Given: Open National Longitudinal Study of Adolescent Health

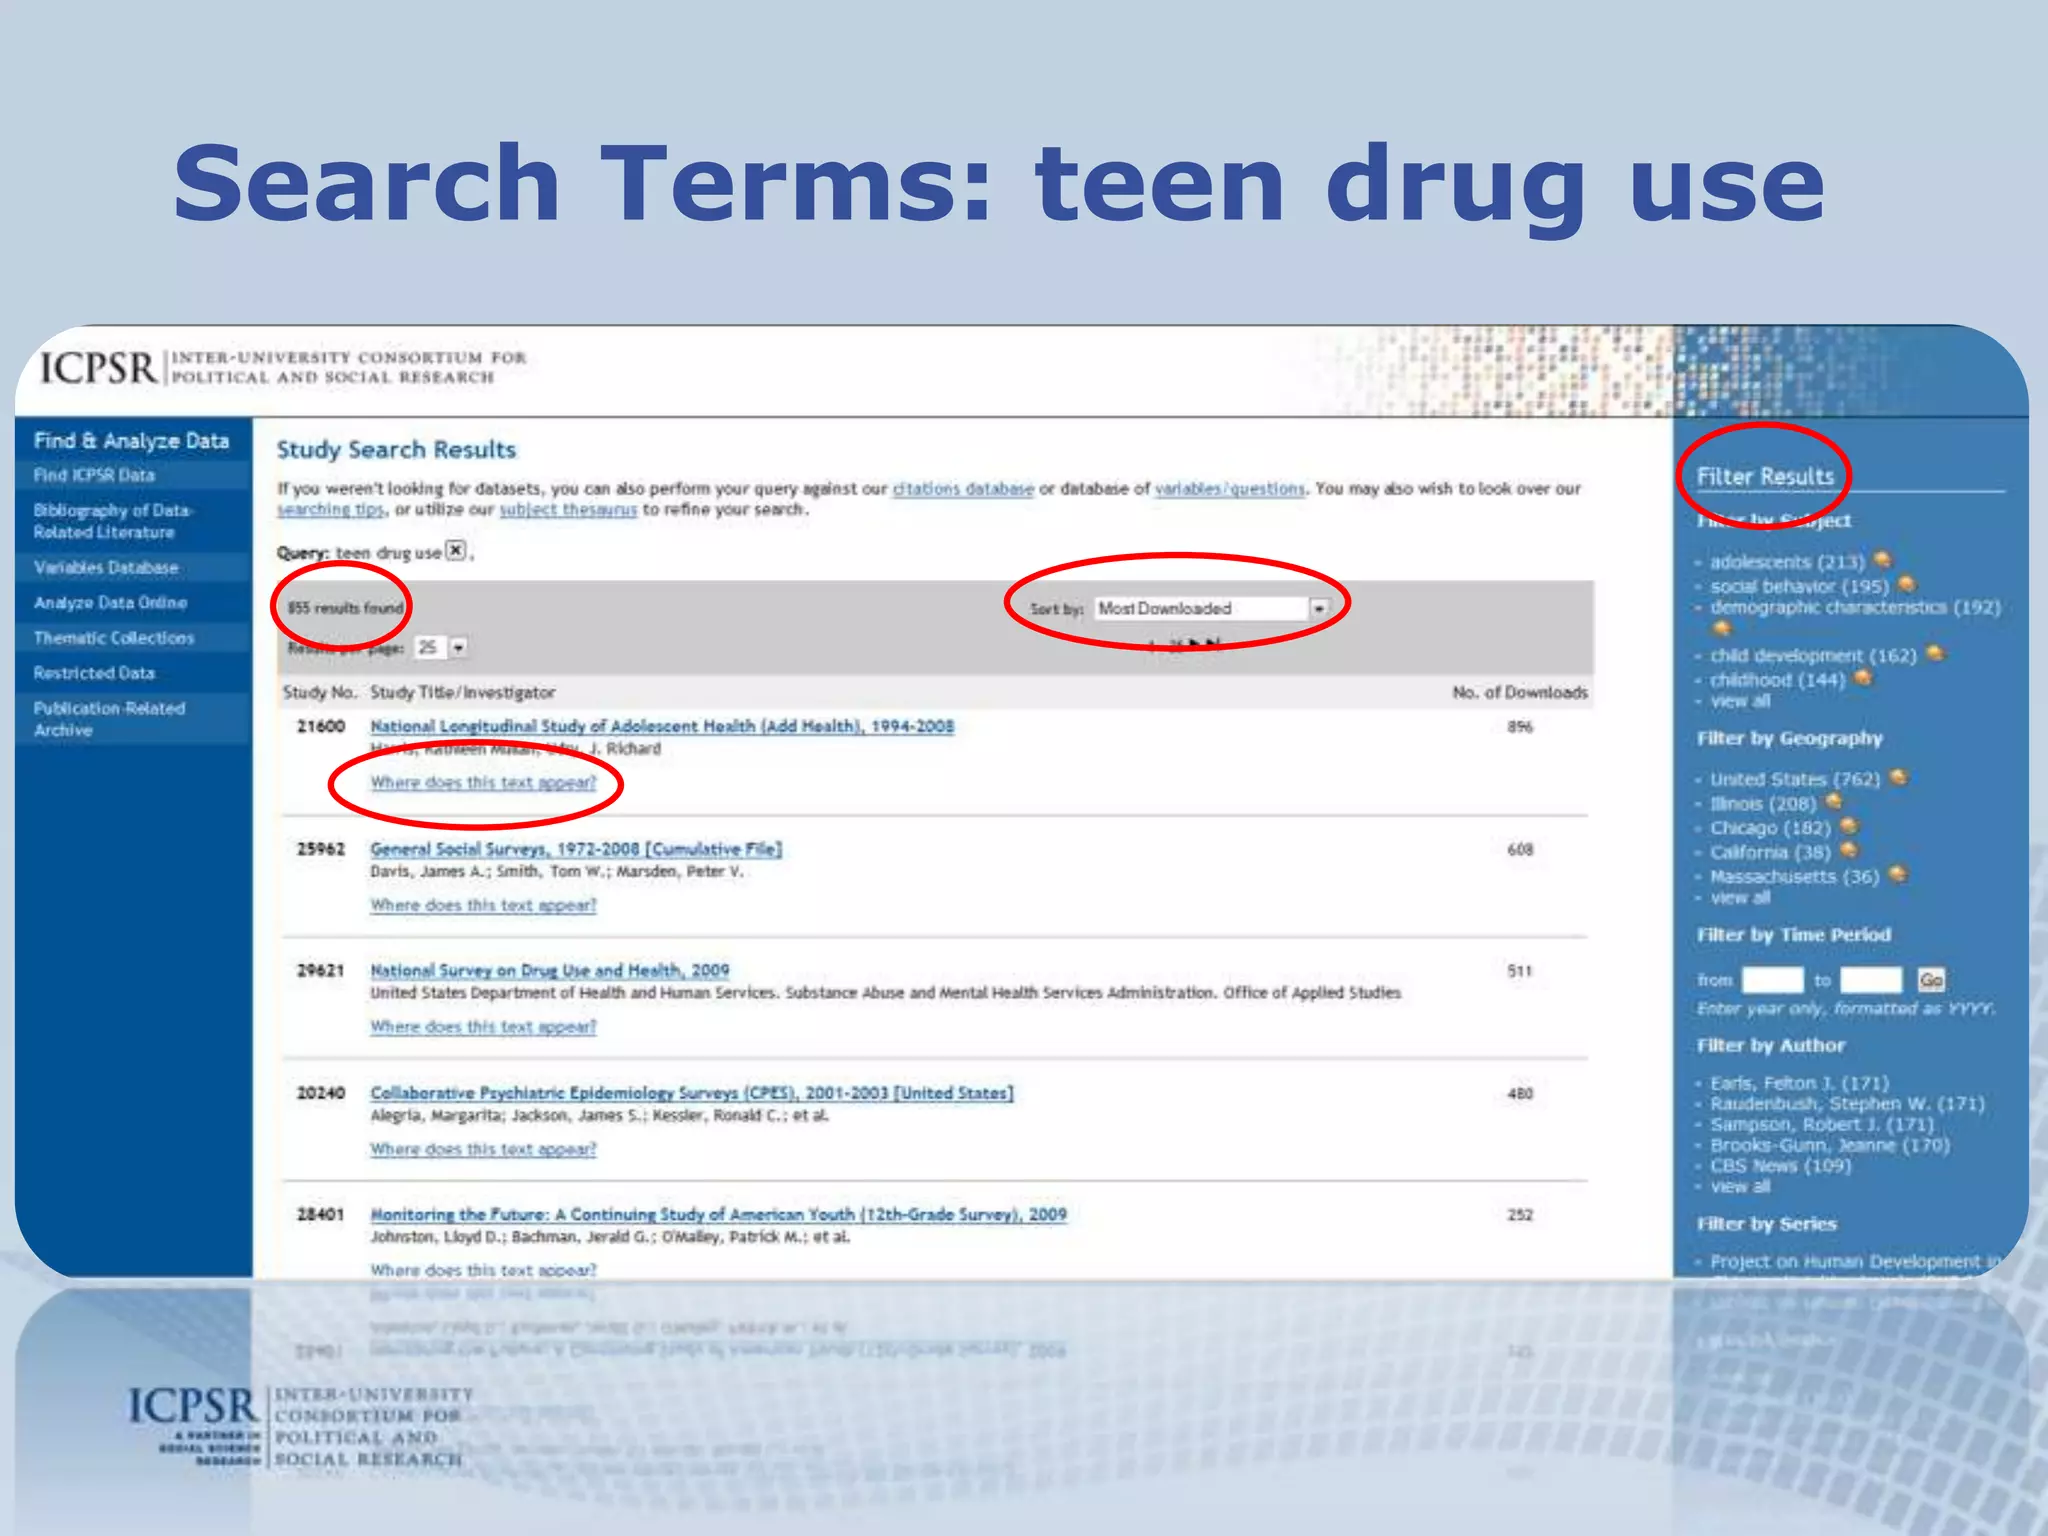Looking at the screenshot, I should [x=662, y=726].
